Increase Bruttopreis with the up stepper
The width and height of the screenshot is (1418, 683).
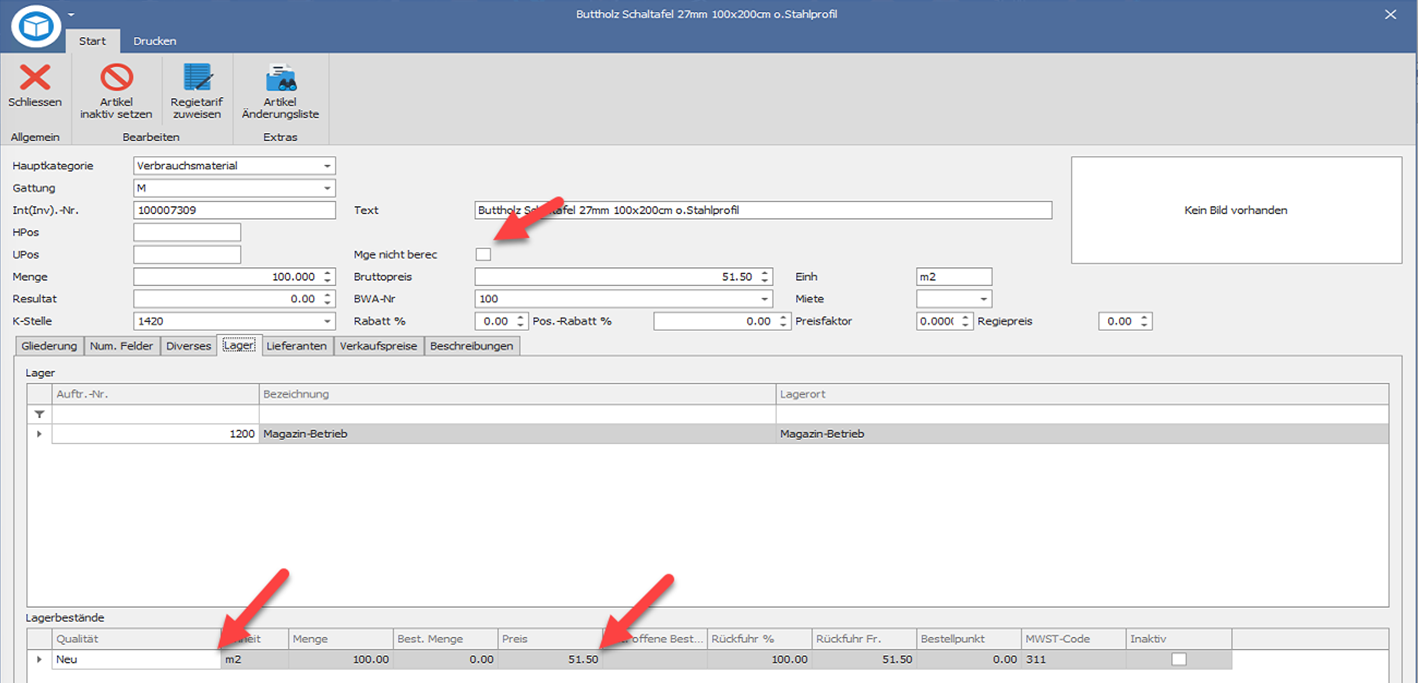point(765,273)
